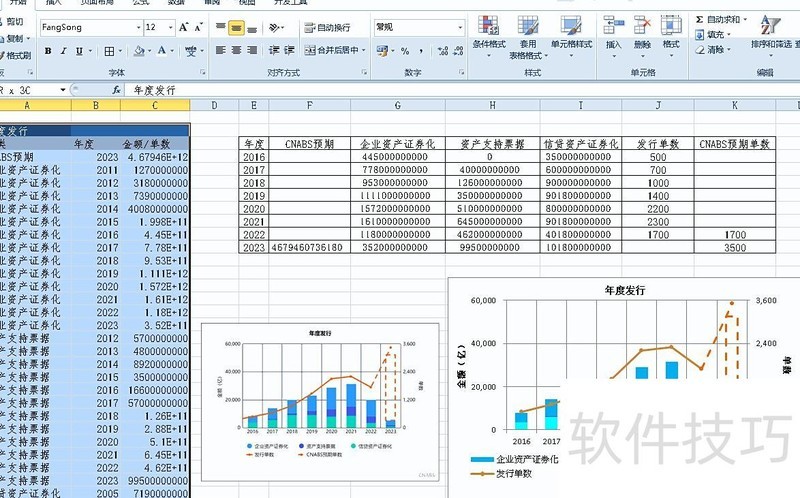800x498 pixels.
Task: Select cell with value 3500 under CNABS预期单数
Action: point(735,247)
